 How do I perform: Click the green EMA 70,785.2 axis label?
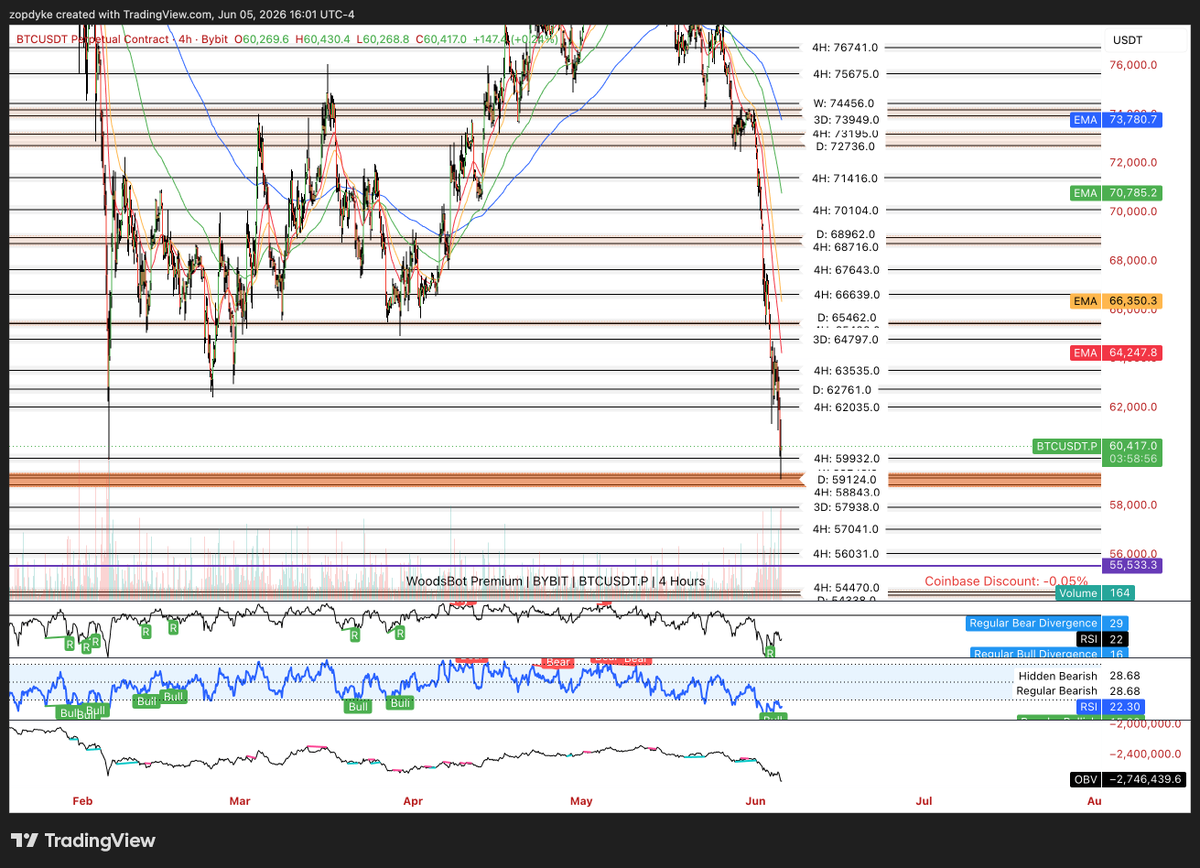[1118, 192]
